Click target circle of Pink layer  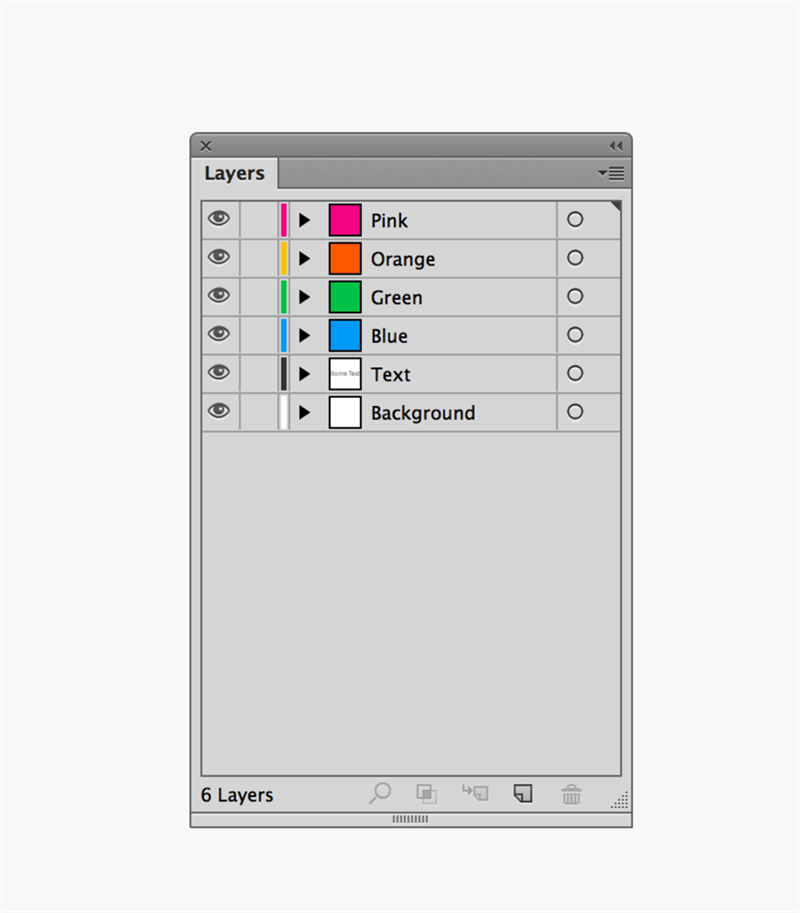[575, 220]
